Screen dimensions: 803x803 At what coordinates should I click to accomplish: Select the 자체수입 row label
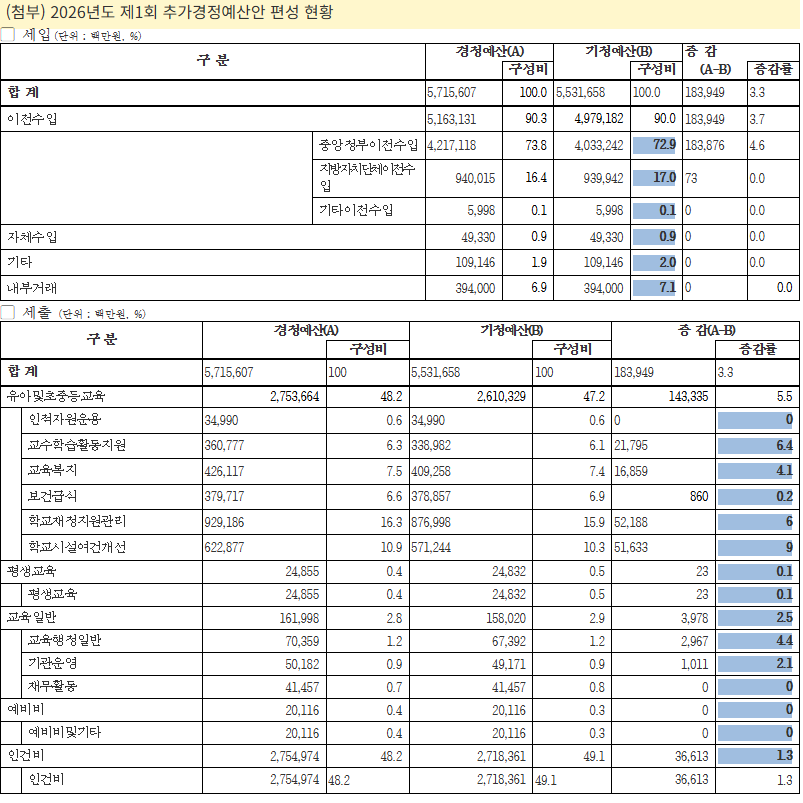[x=32, y=237]
